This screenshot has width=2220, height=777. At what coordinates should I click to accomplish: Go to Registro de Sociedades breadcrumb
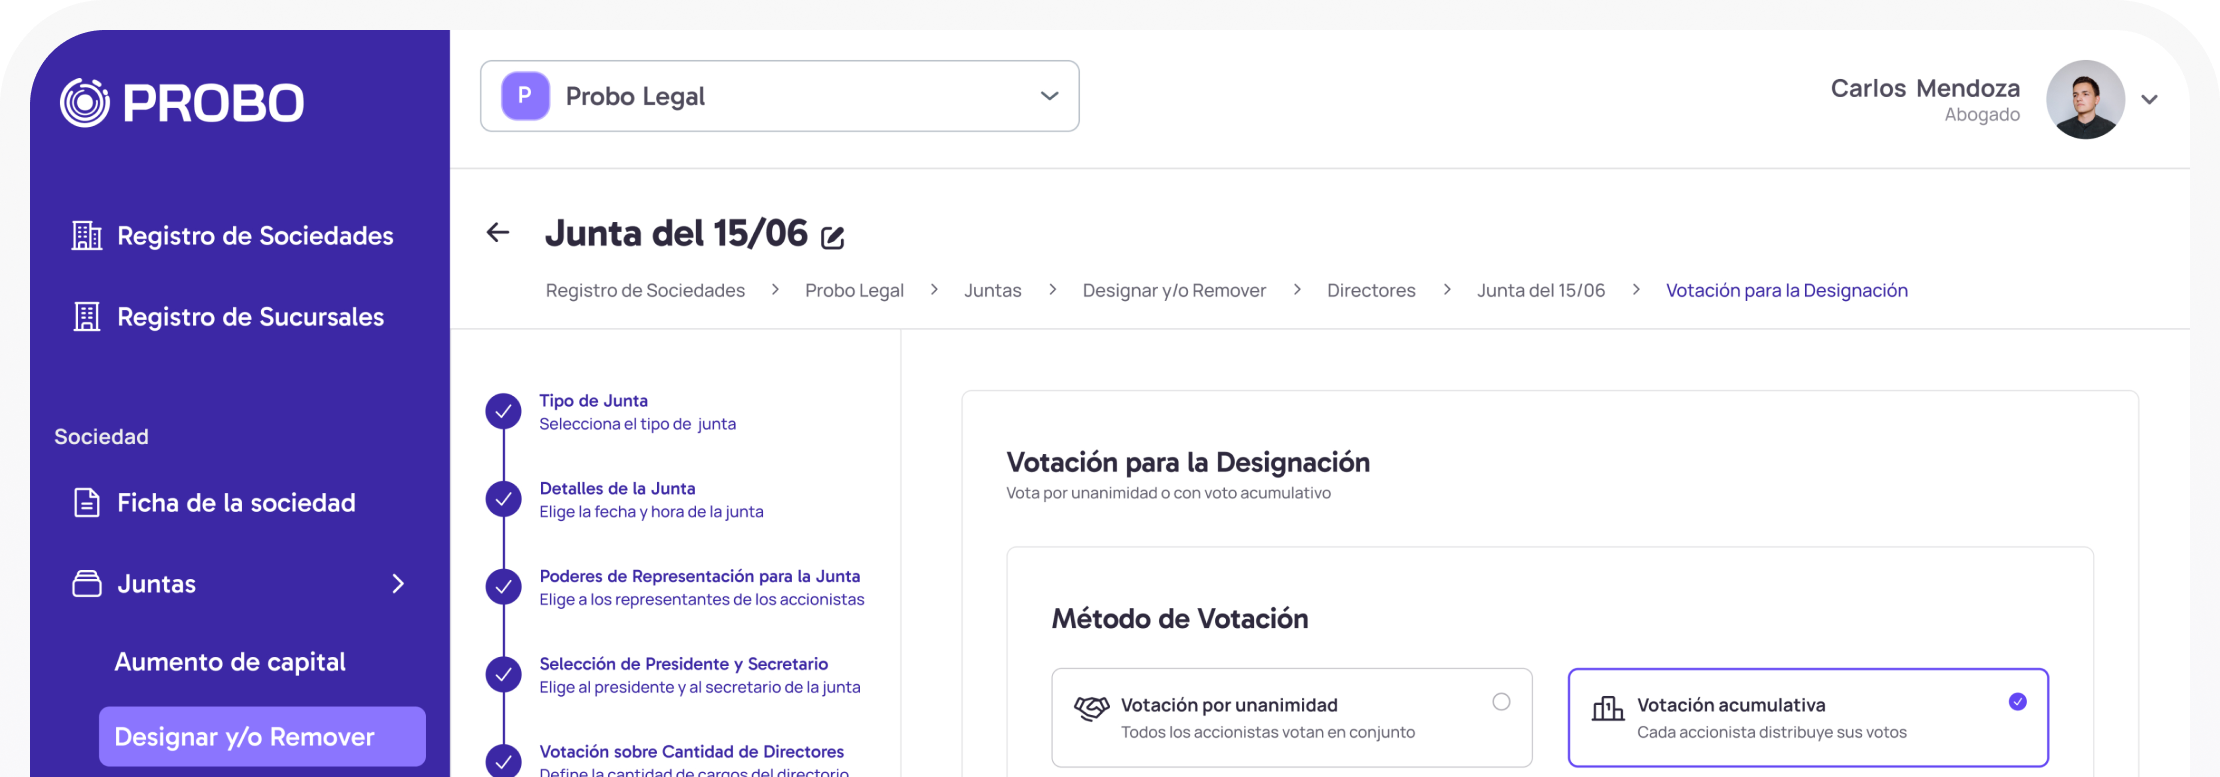point(645,290)
